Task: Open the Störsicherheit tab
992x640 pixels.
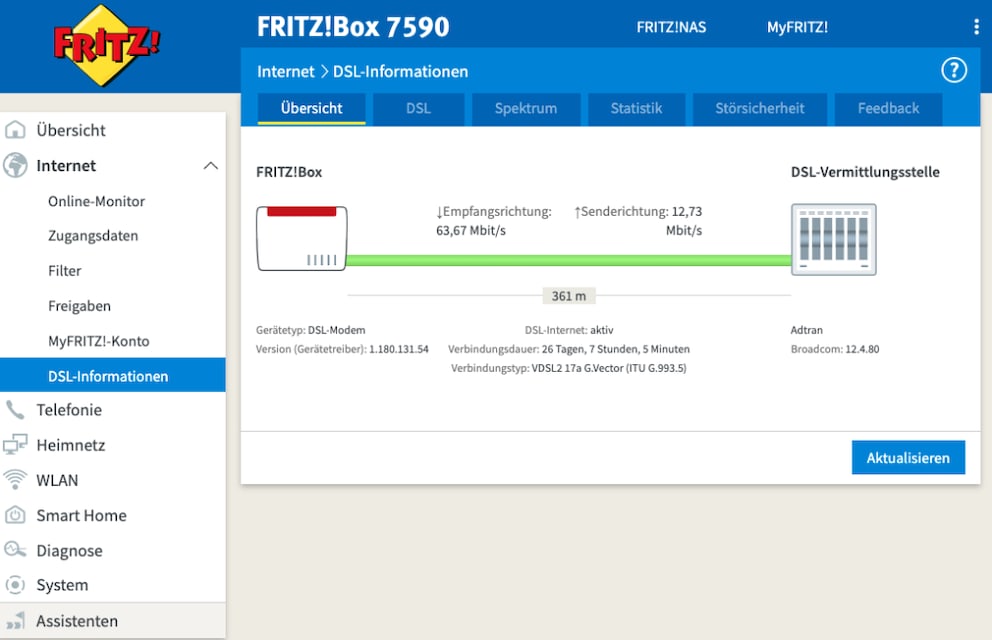Action: click(x=760, y=109)
